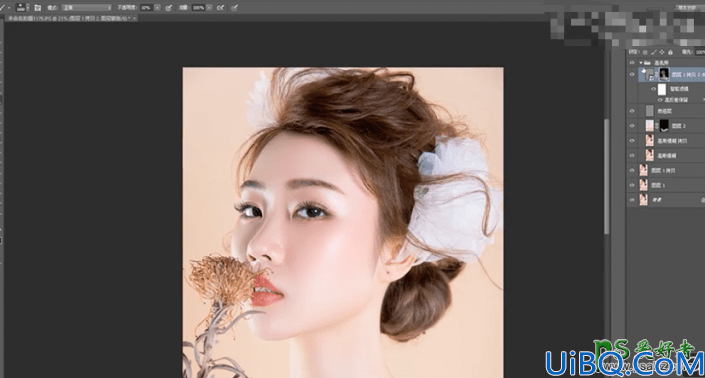The image size is (705, 378).
Task: Click the folder icon of the 高低频 group
Action: [648, 62]
